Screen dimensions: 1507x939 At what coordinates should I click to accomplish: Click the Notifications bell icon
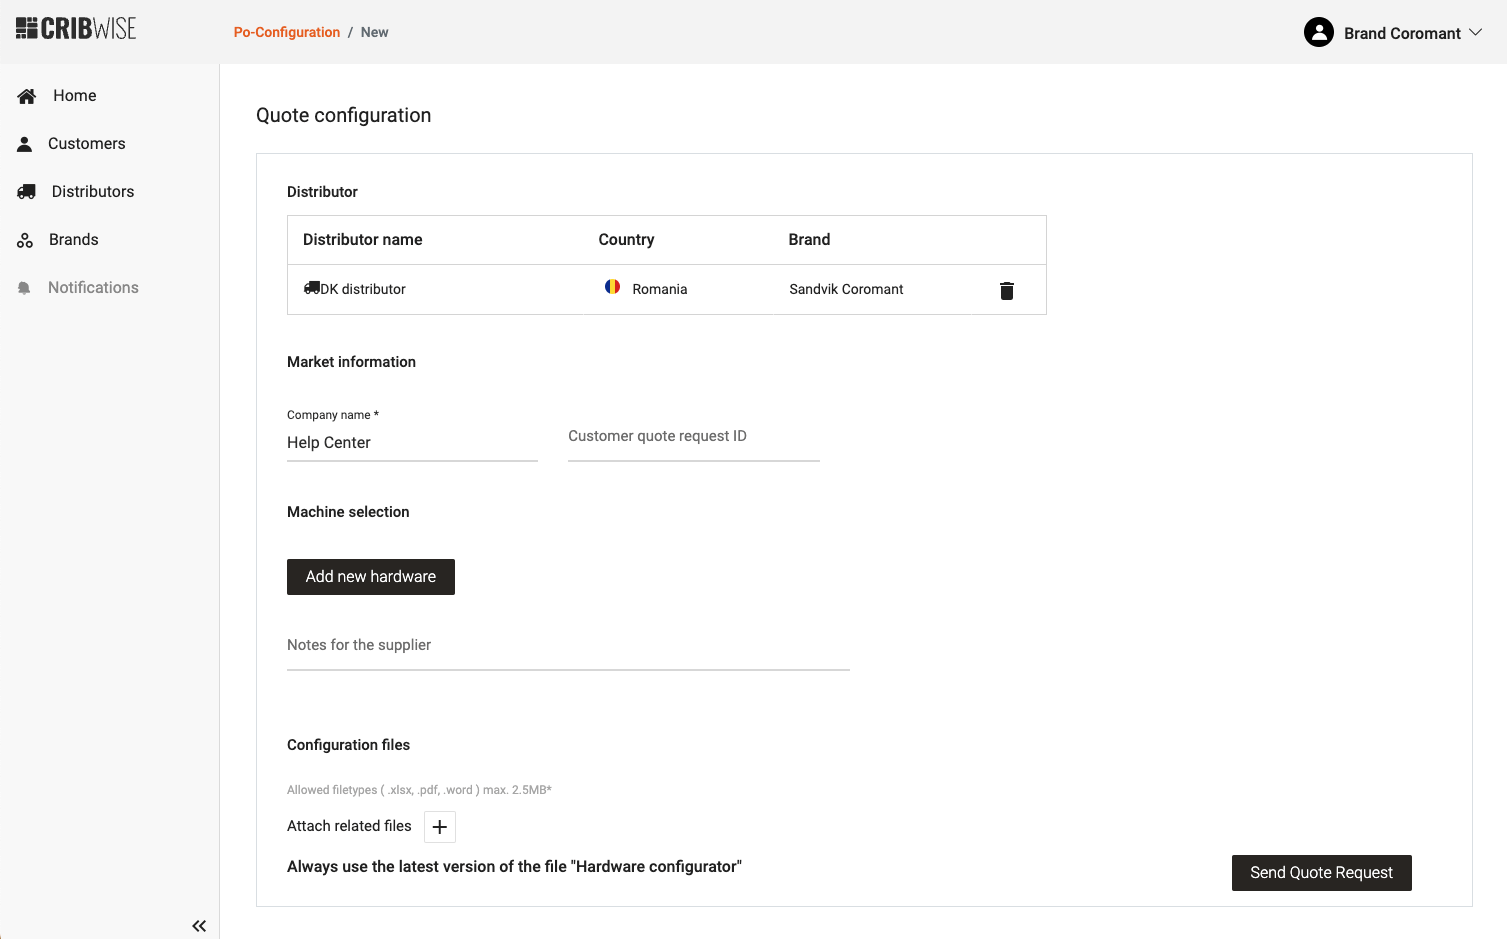click(x=25, y=288)
